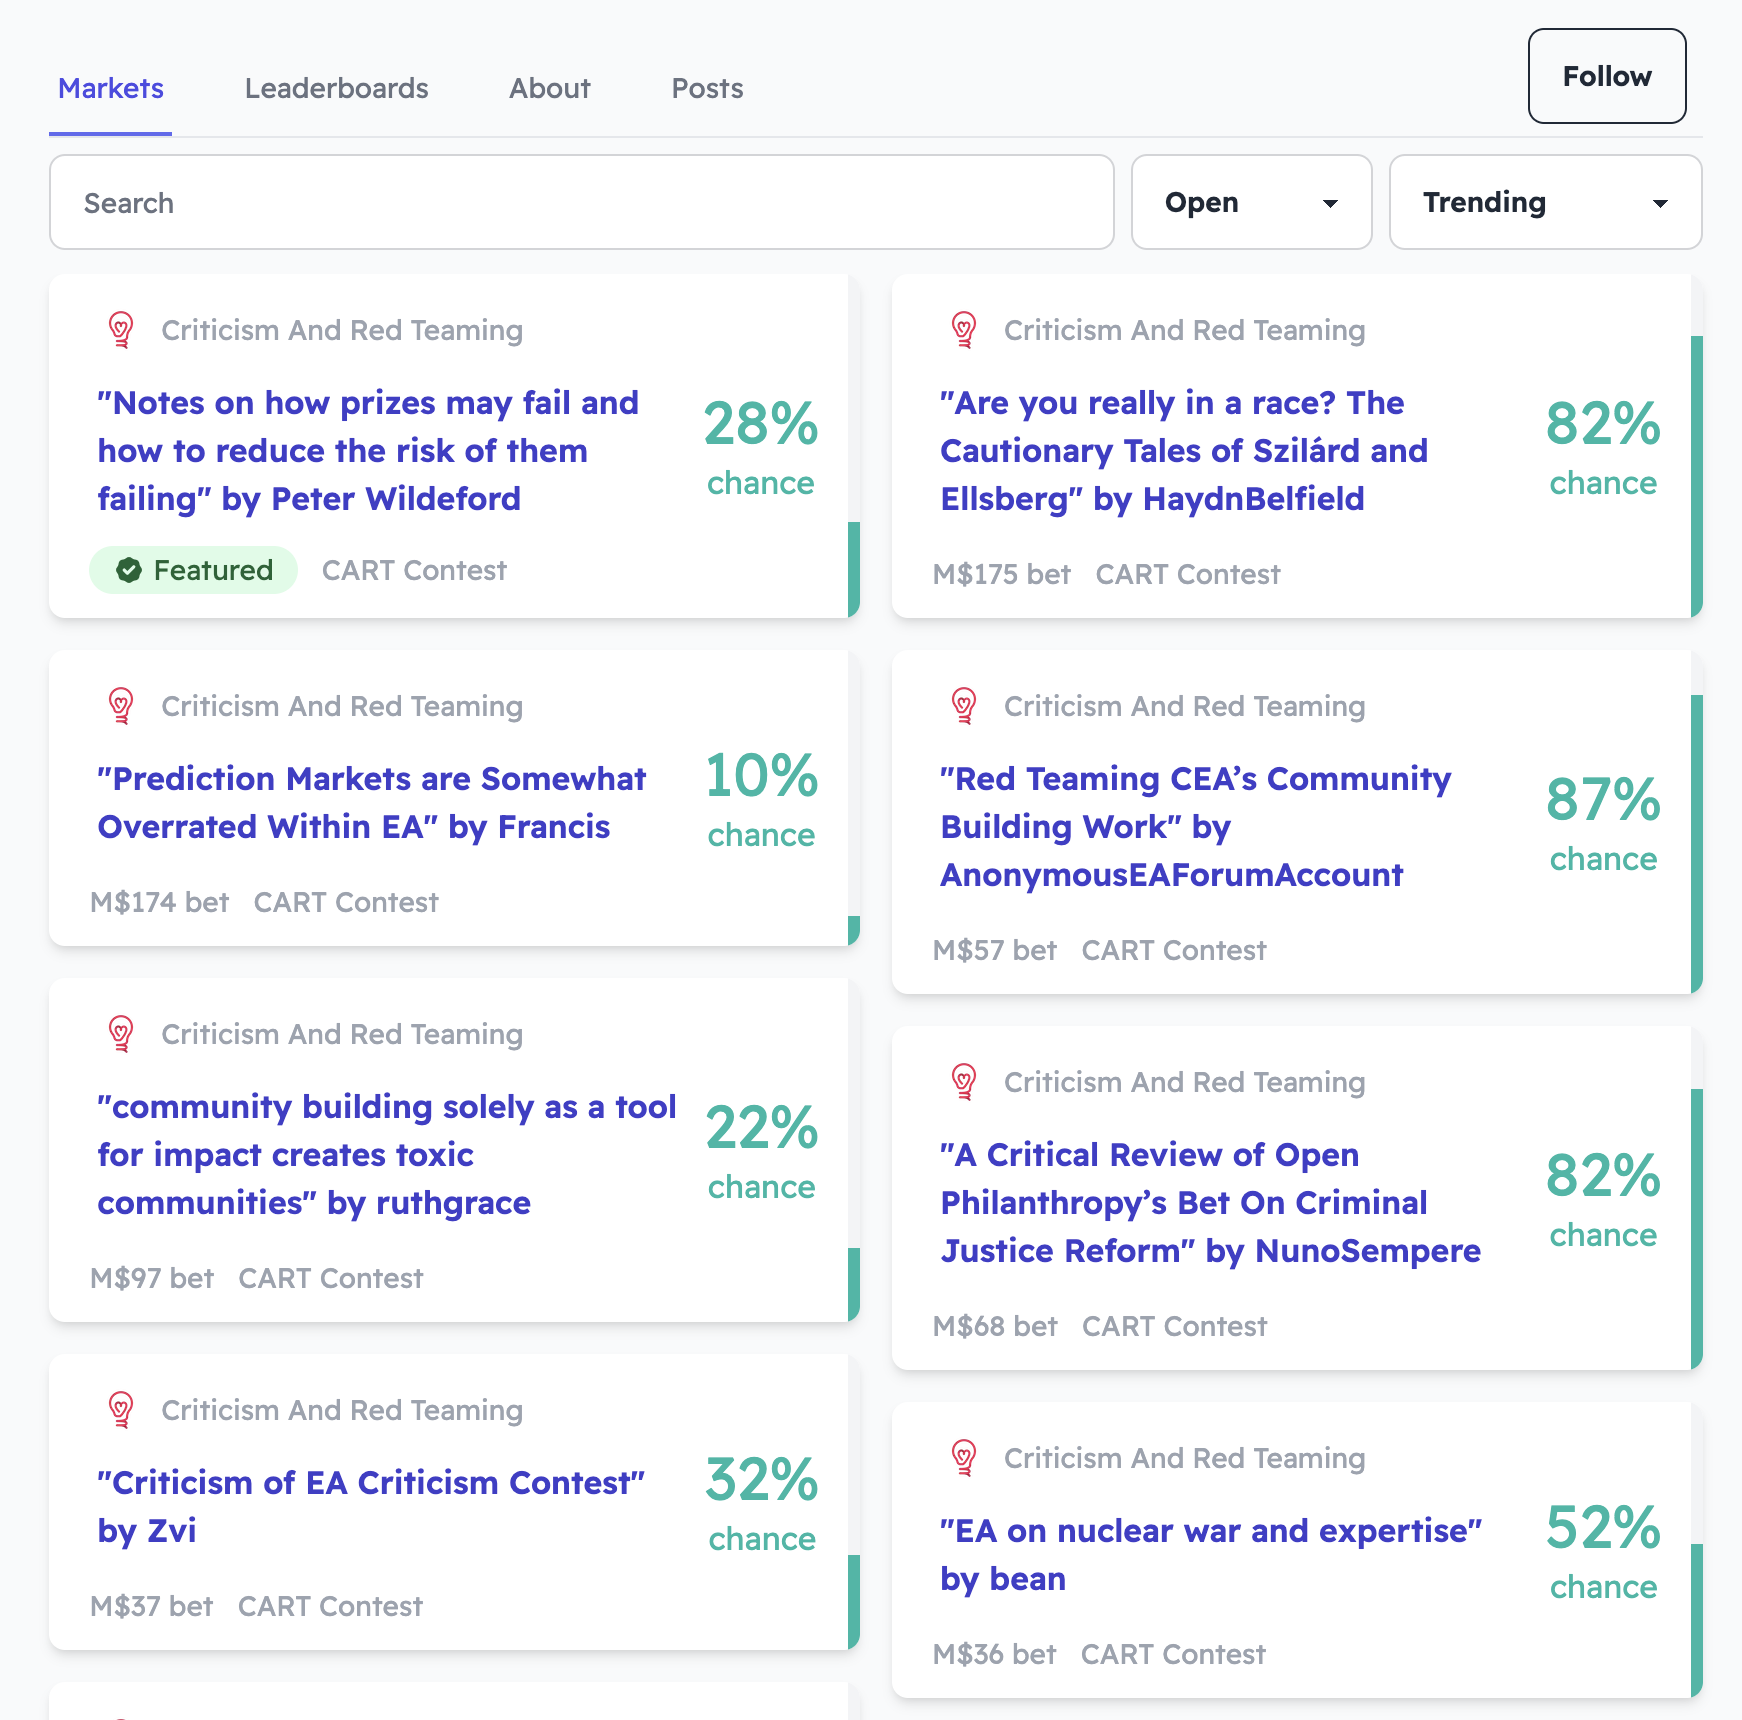The image size is (1742, 1720).
Task: Click lightbulb icon on Red Teaming CEA card
Action: coord(964,706)
